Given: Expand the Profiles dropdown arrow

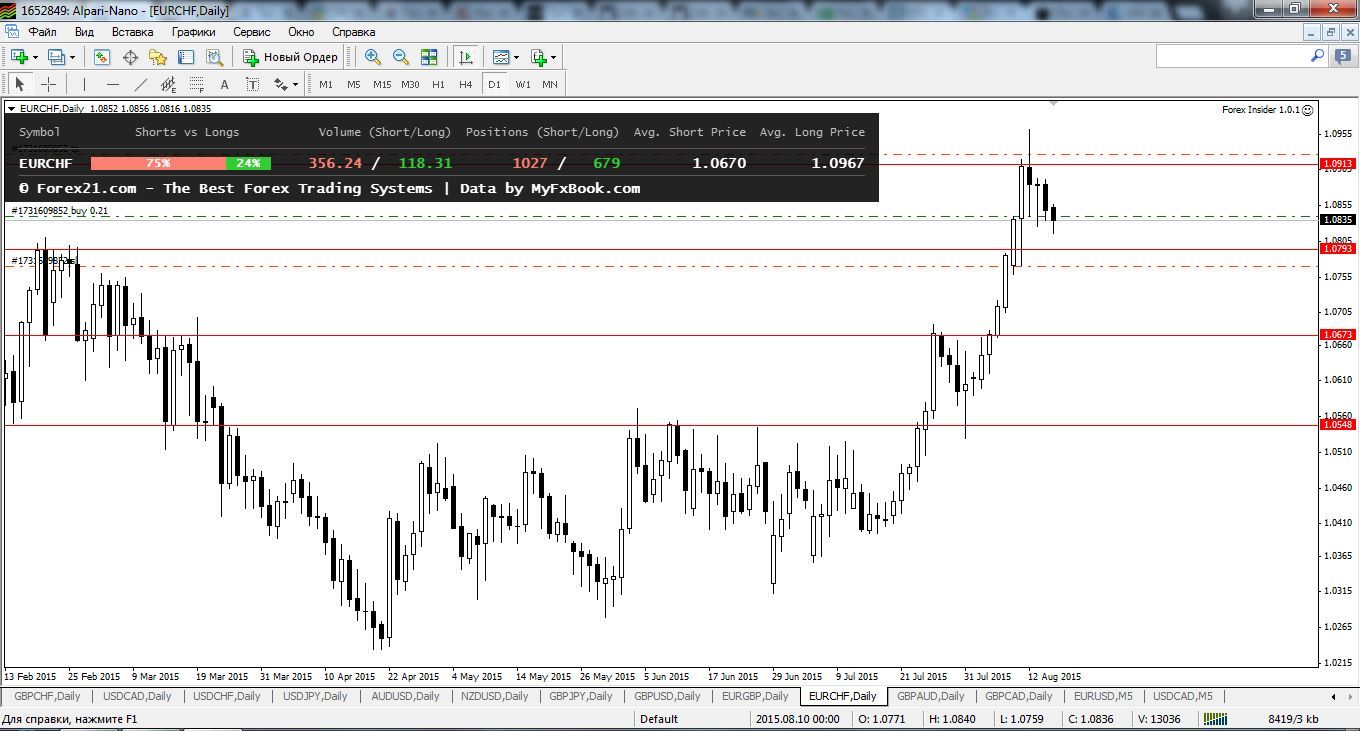Looking at the screenshot, I should tap(72, 57).
